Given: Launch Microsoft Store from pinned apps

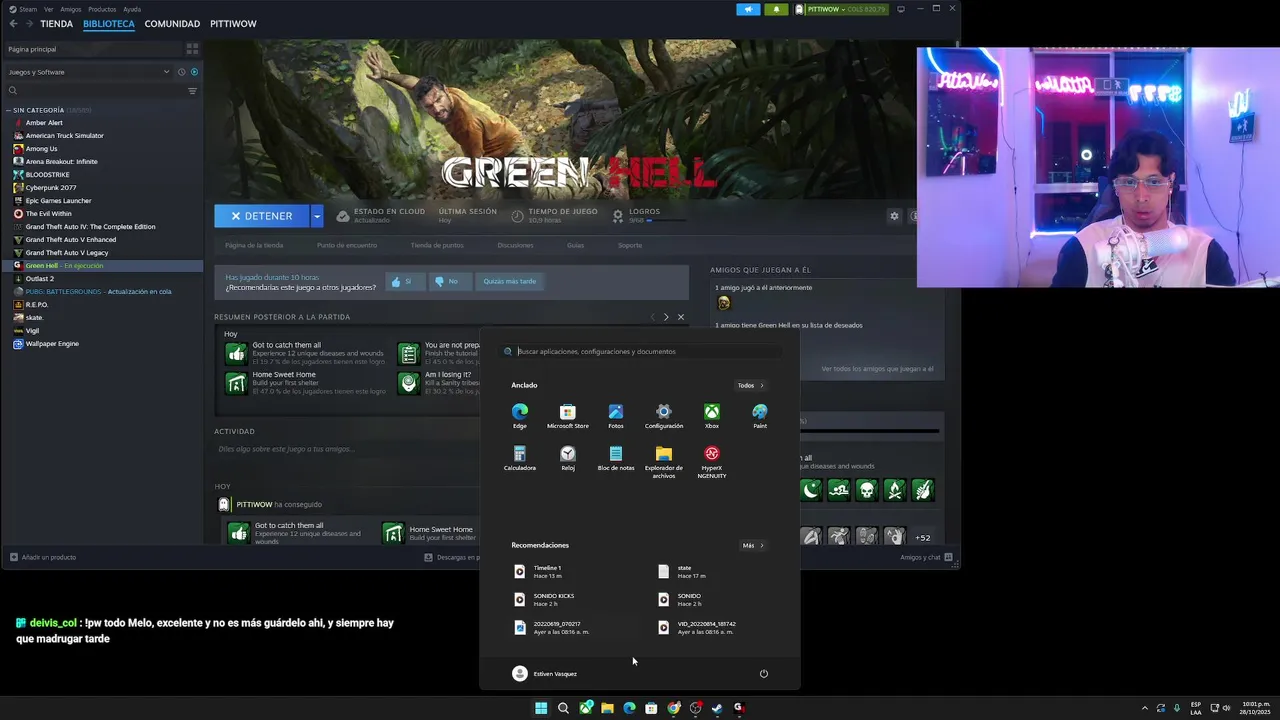Looking at the screenshot, I should (x=568, y=416).
